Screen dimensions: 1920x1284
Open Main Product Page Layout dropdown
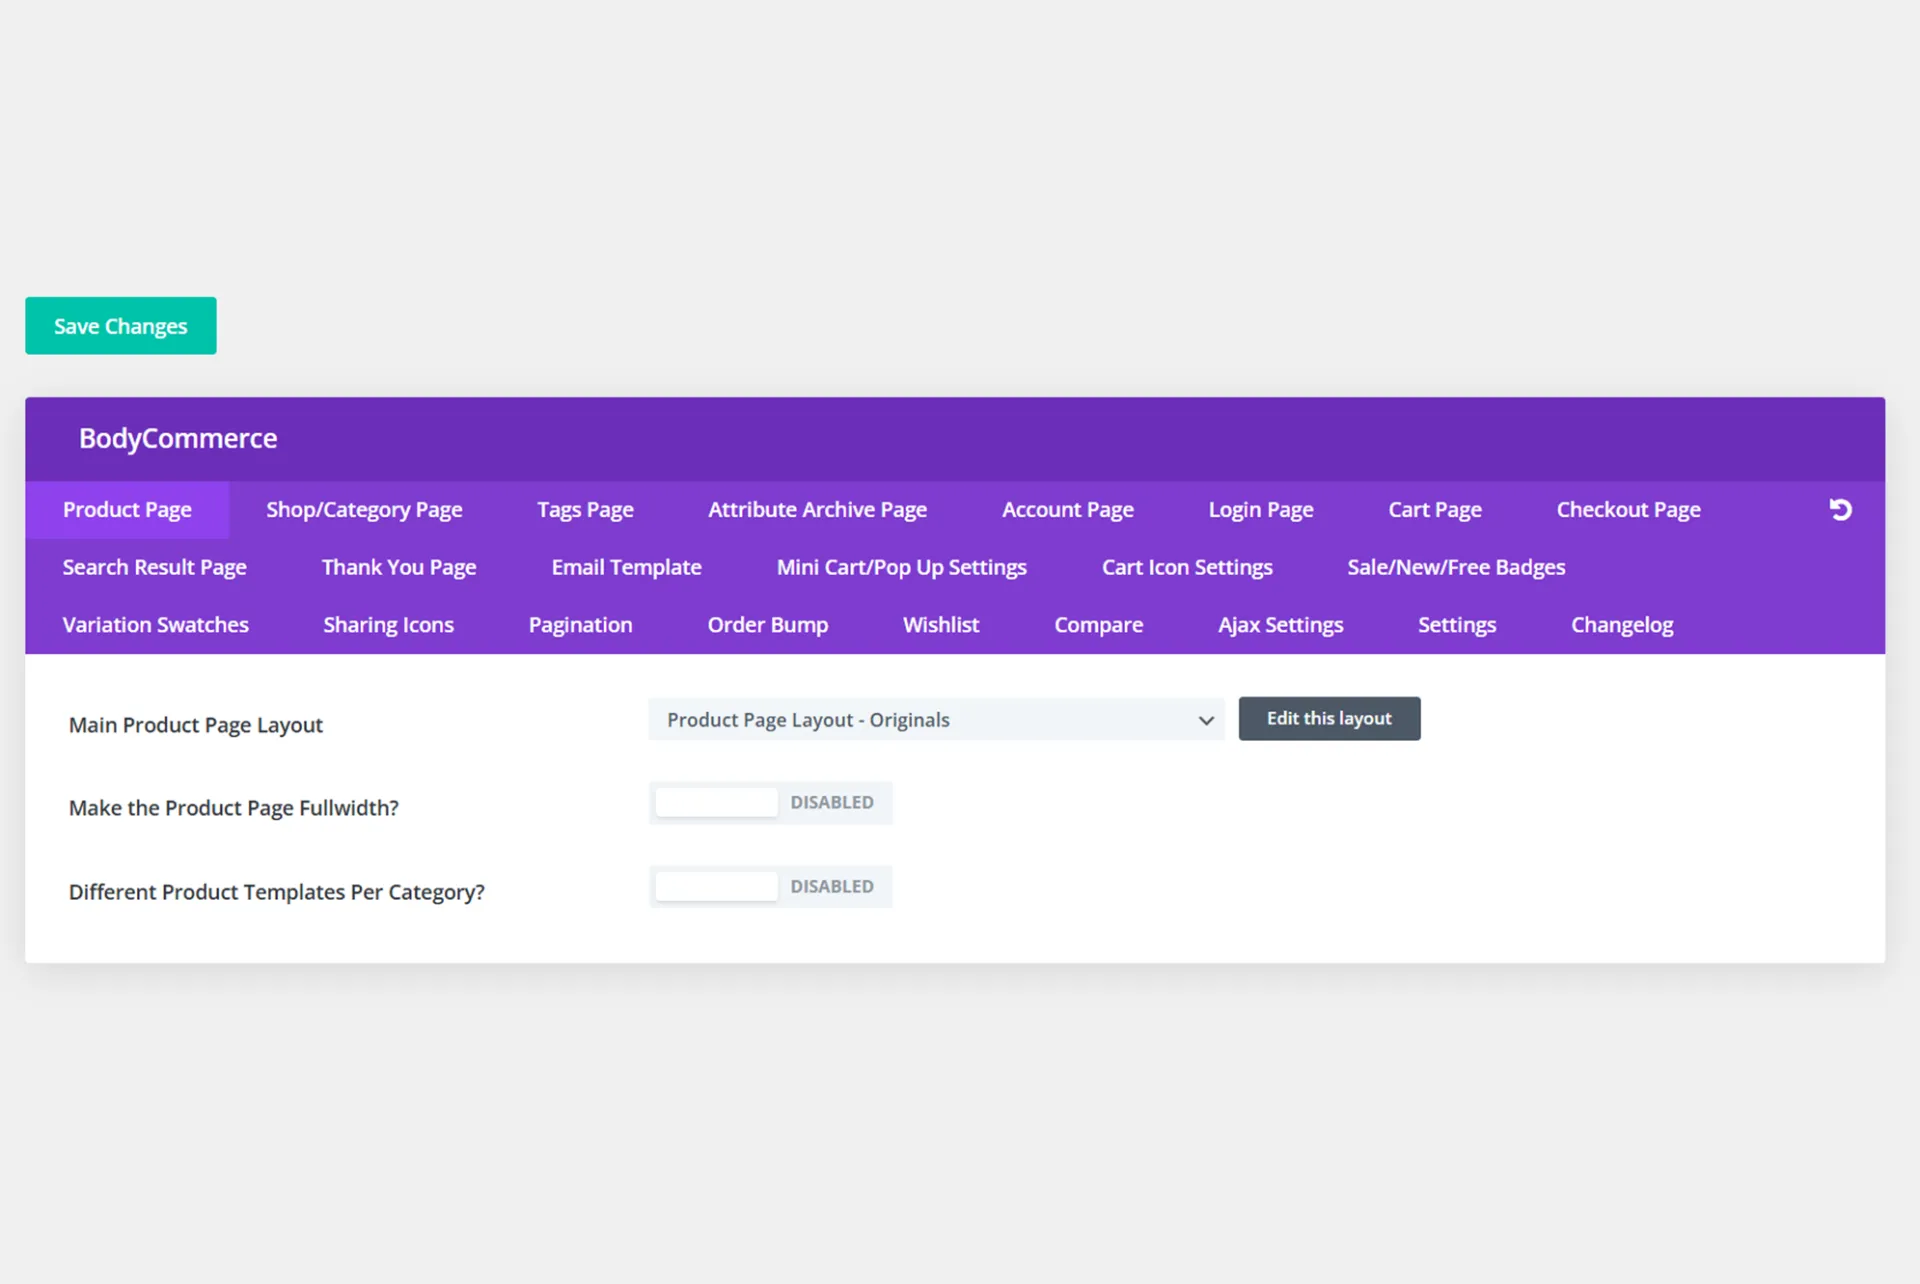[936, 720]
